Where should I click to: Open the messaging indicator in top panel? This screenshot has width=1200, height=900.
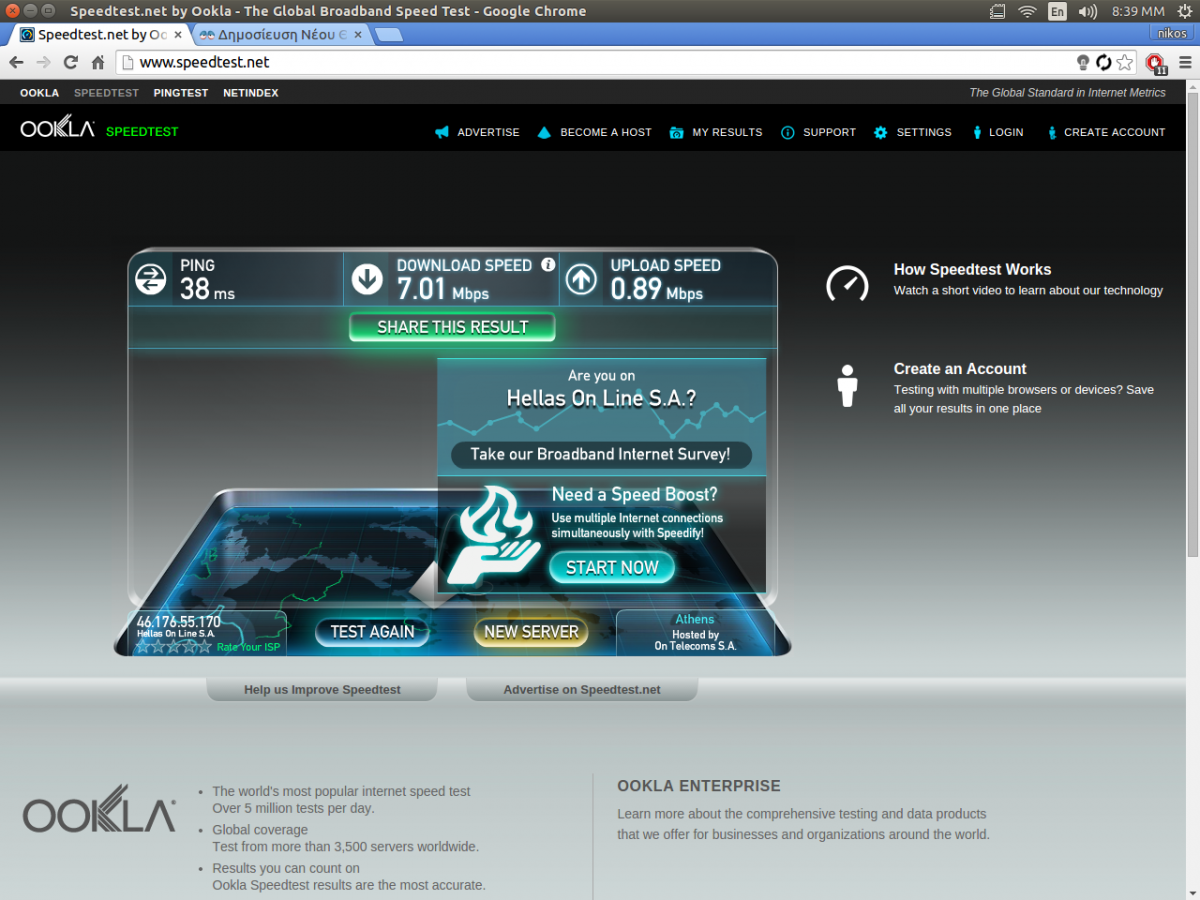point(997,11)
